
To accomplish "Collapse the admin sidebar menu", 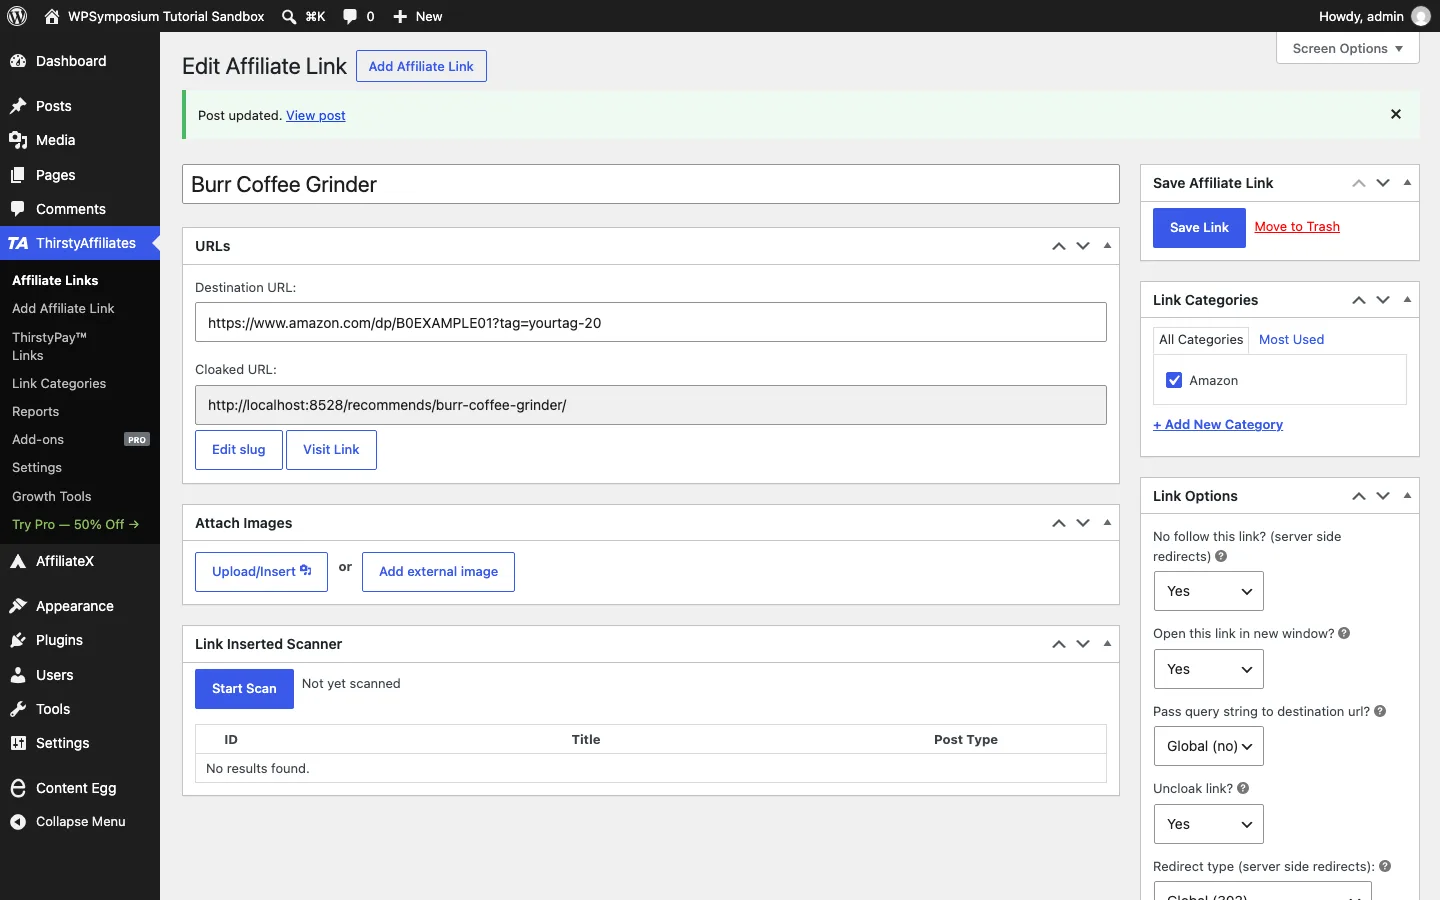I will 80,821.
